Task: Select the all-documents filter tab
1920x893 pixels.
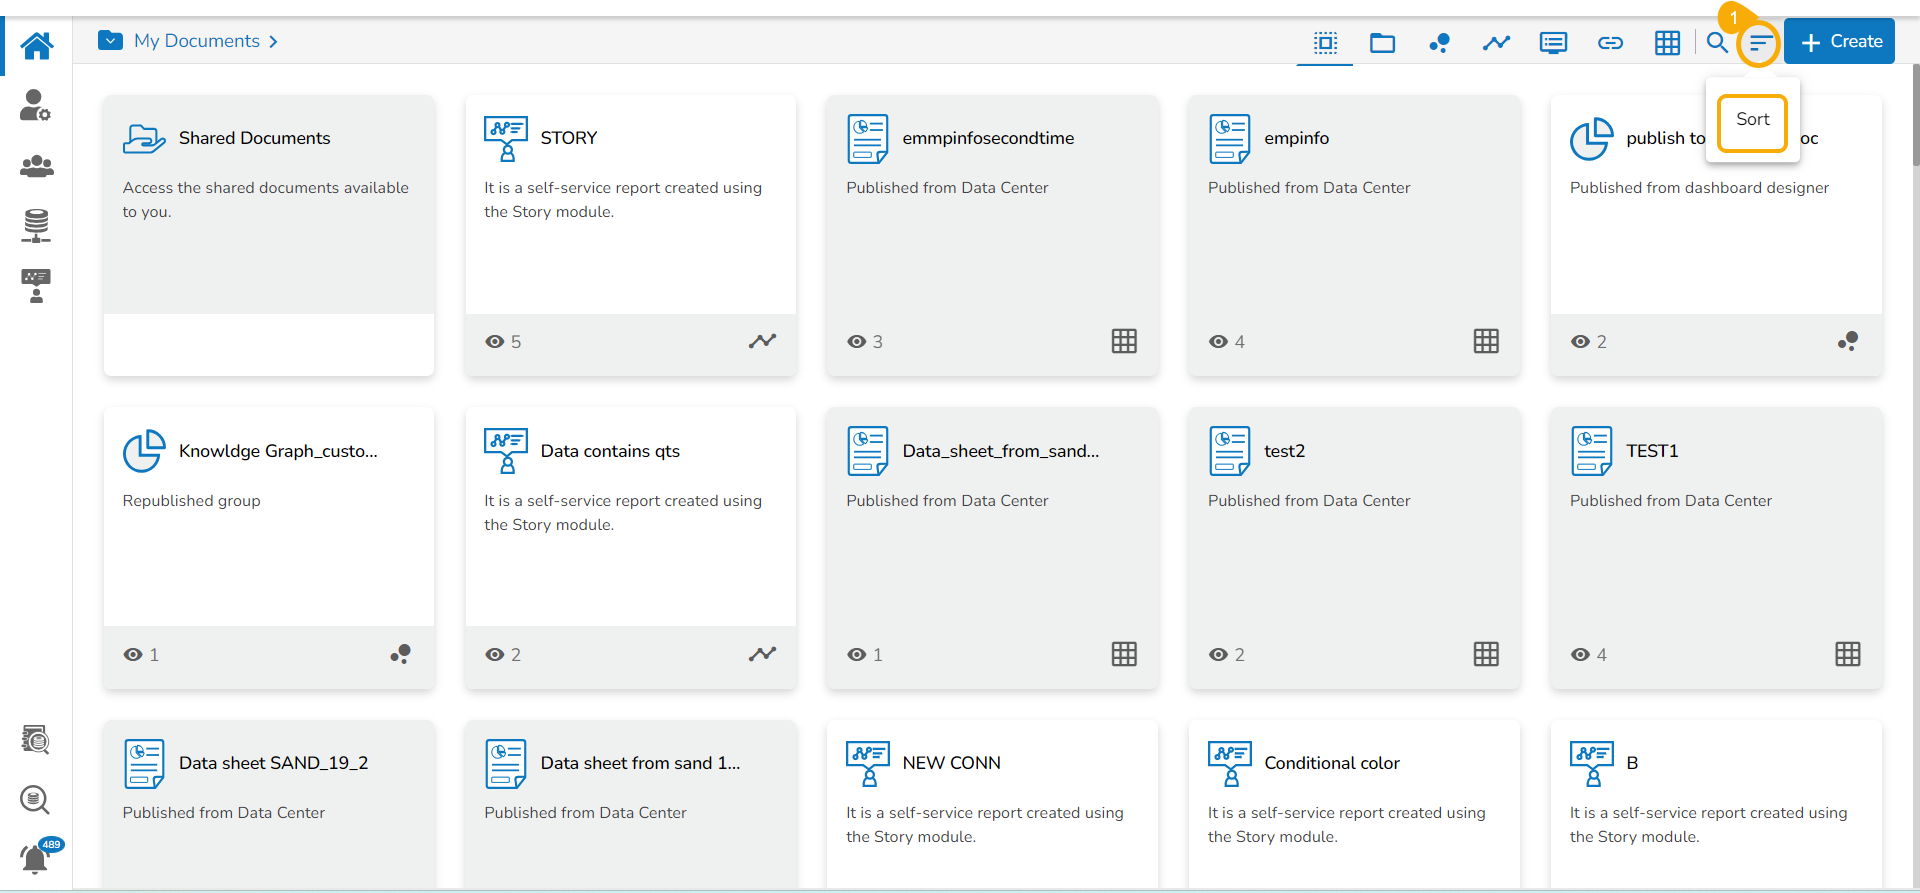Action: [1325, 42]
